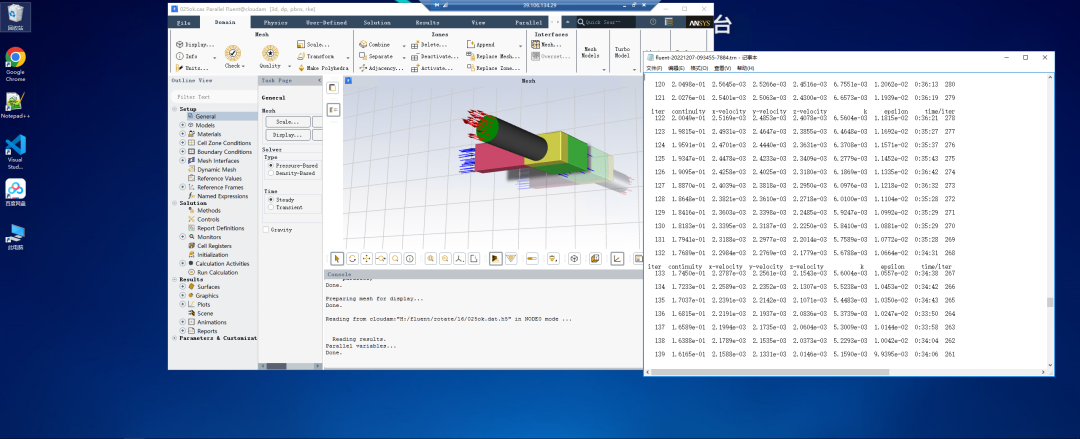The image size is (1080, 439).
Task: Expand Boundary Conditions node
Action: coord(183,152)
